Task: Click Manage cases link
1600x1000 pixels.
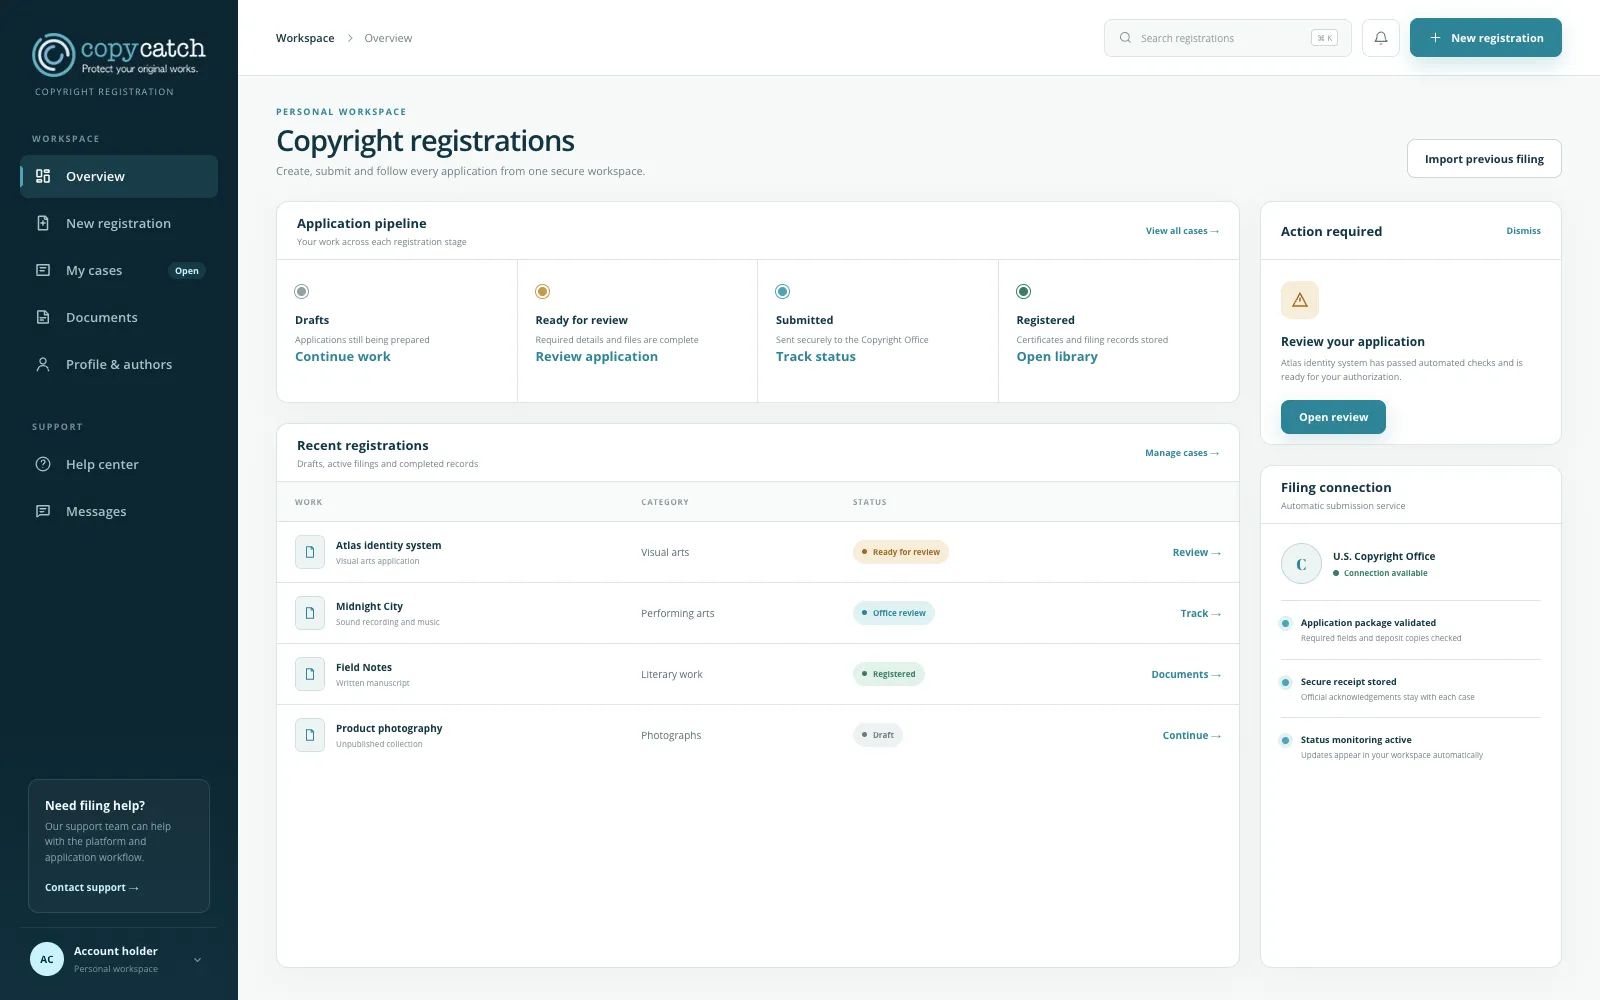Action: [x=1182, y=453]
